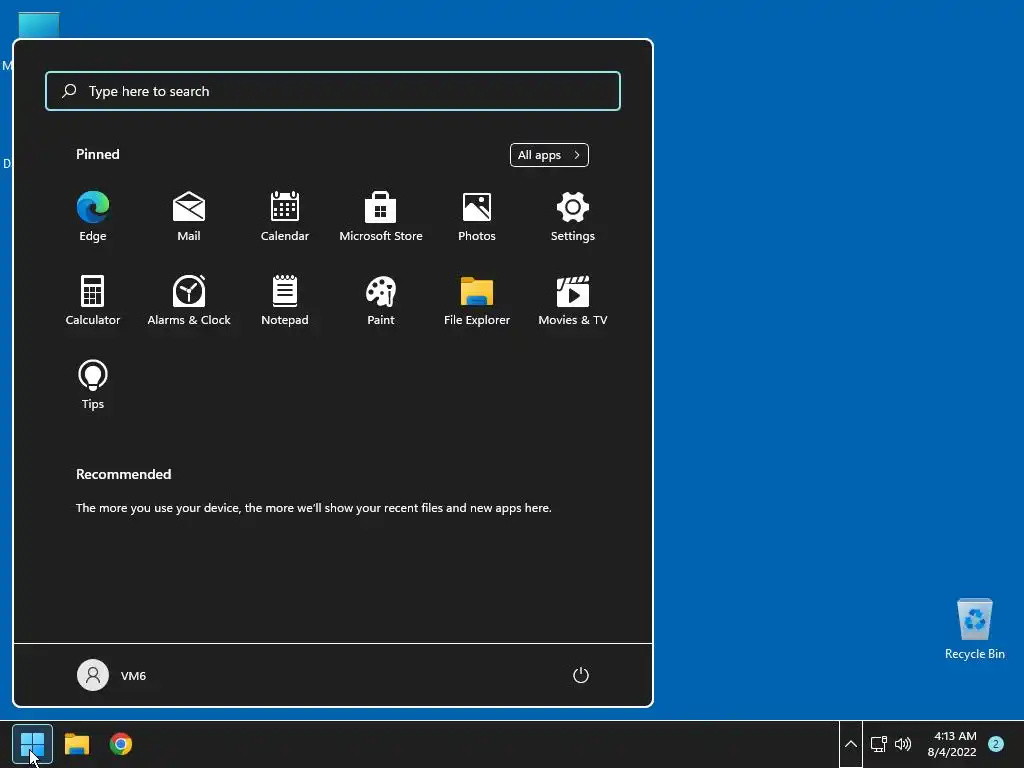The height and width of the screenshot is (768, 1024).
Task: Click the recent files recommendation message
Action: pos(313,507)
